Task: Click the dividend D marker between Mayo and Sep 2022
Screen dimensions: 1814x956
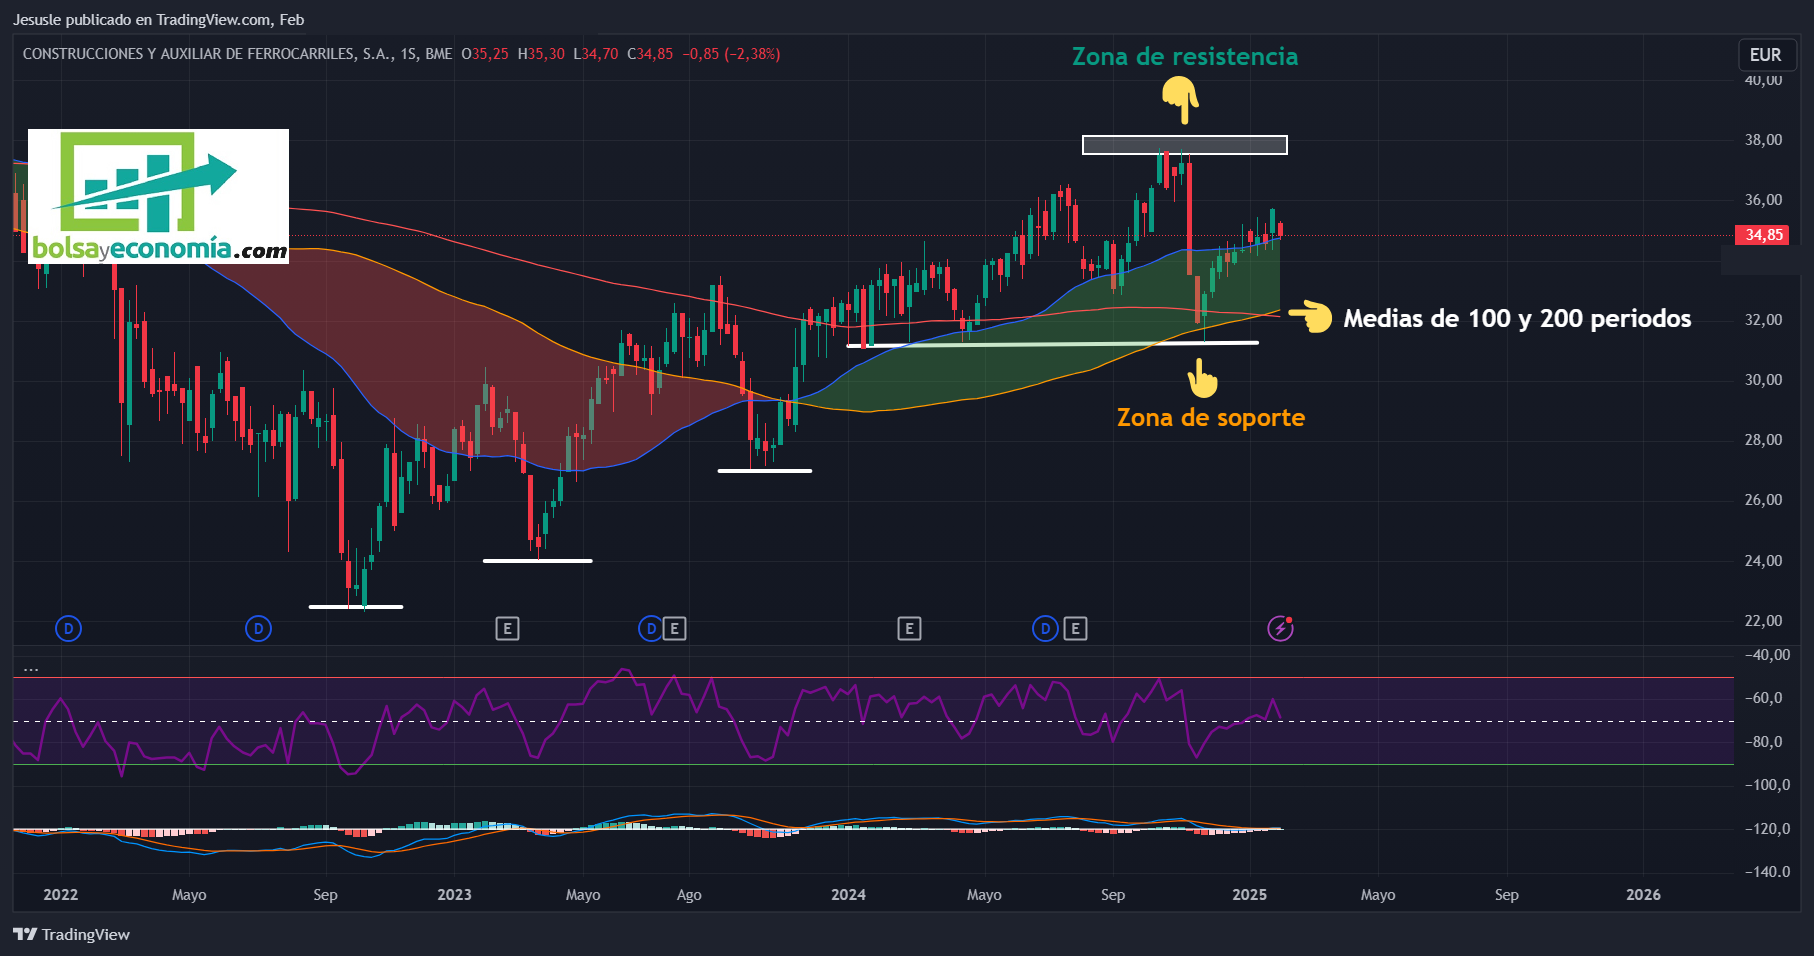Action: 258,629
